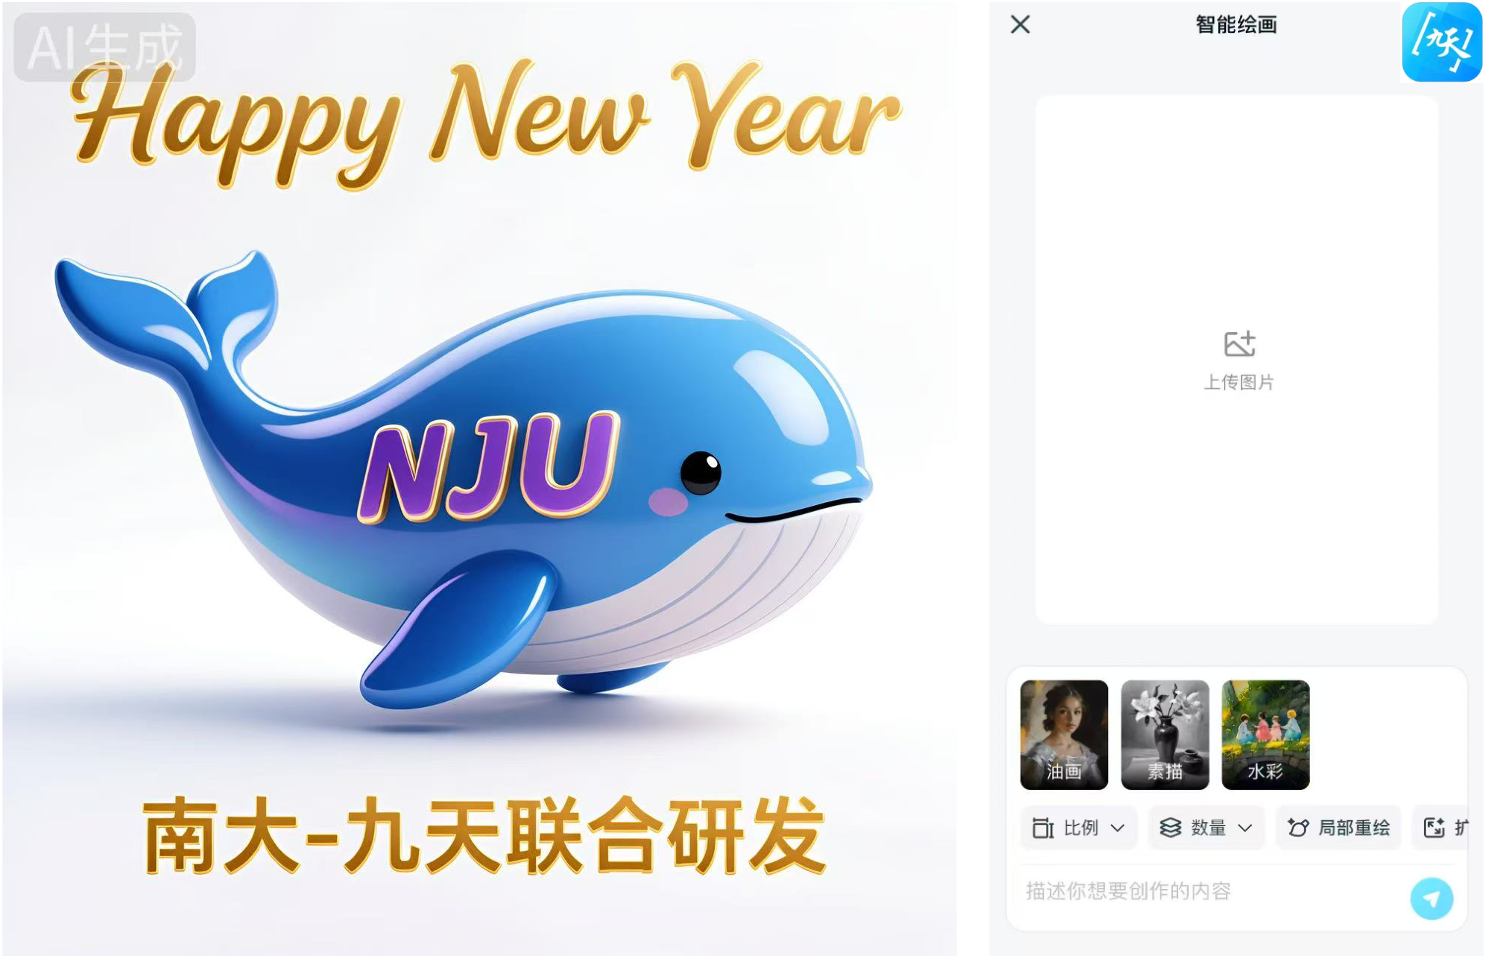Click the Jiutian app logo icon

pos(1441,41)
